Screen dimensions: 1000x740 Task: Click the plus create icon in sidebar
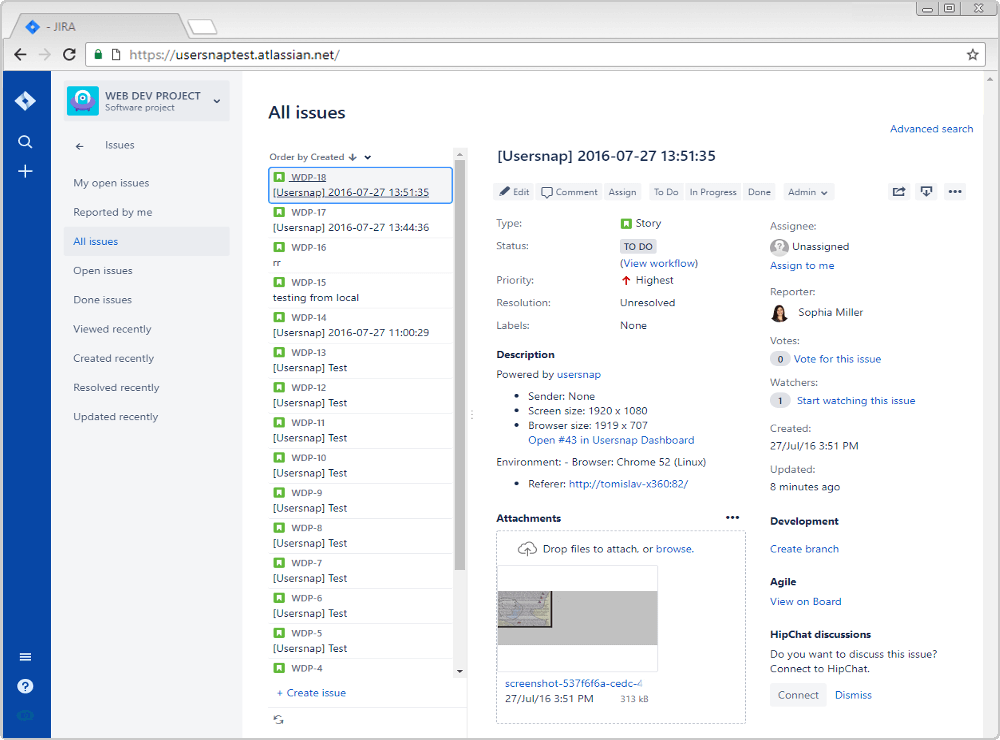click(x=25, y=171)
